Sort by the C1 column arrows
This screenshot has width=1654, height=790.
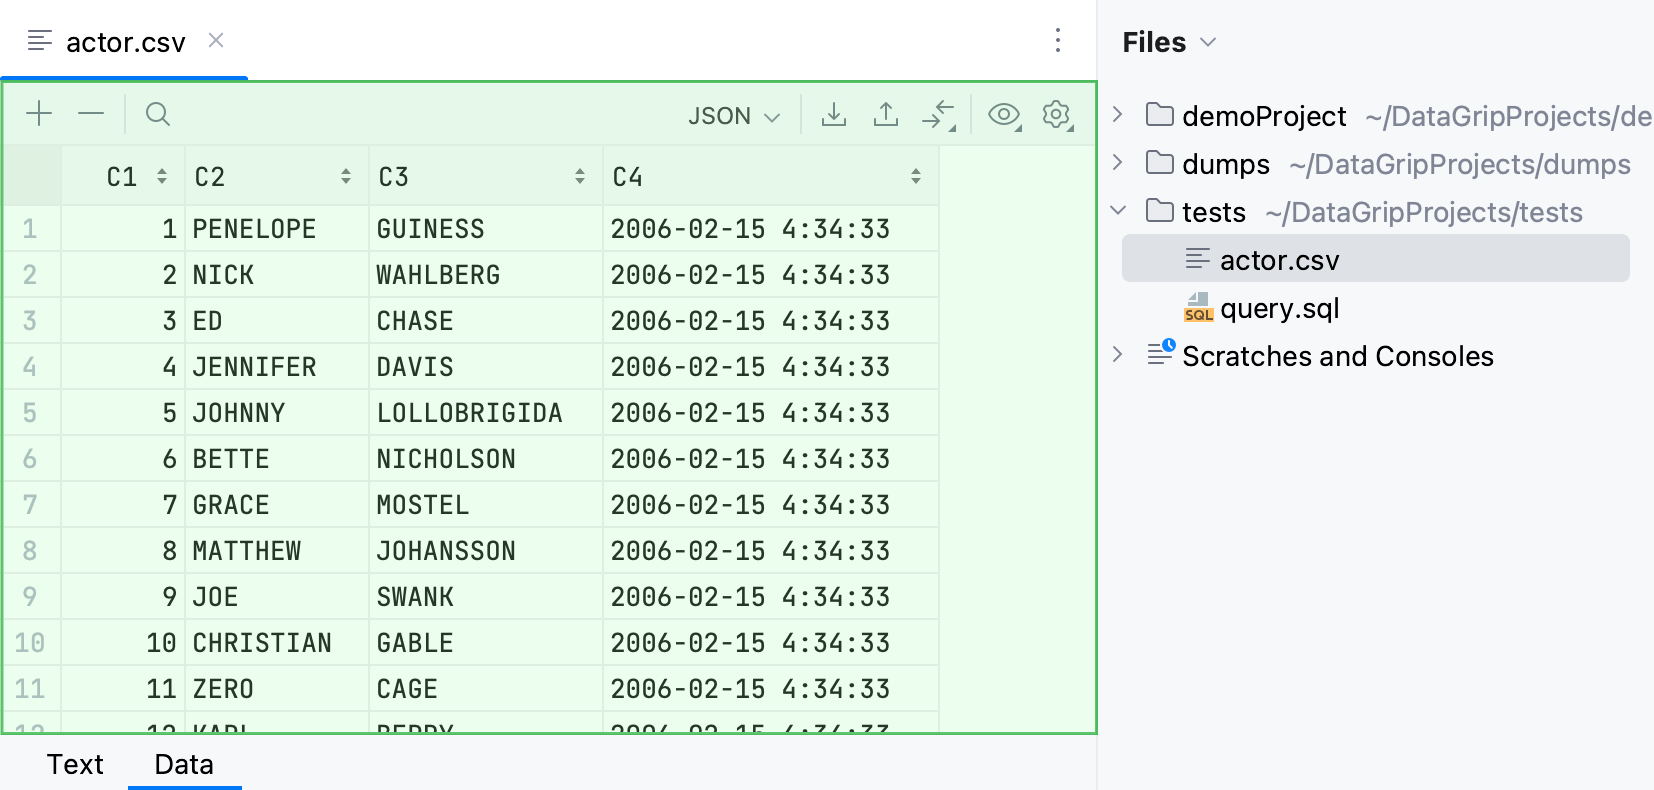pos(162,177)
